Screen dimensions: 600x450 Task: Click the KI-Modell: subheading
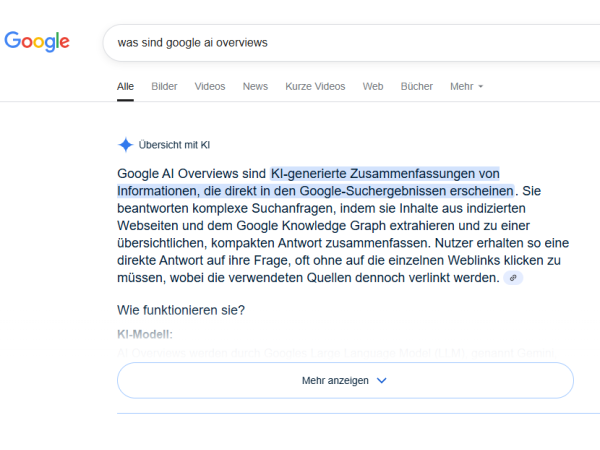[145, 334]
